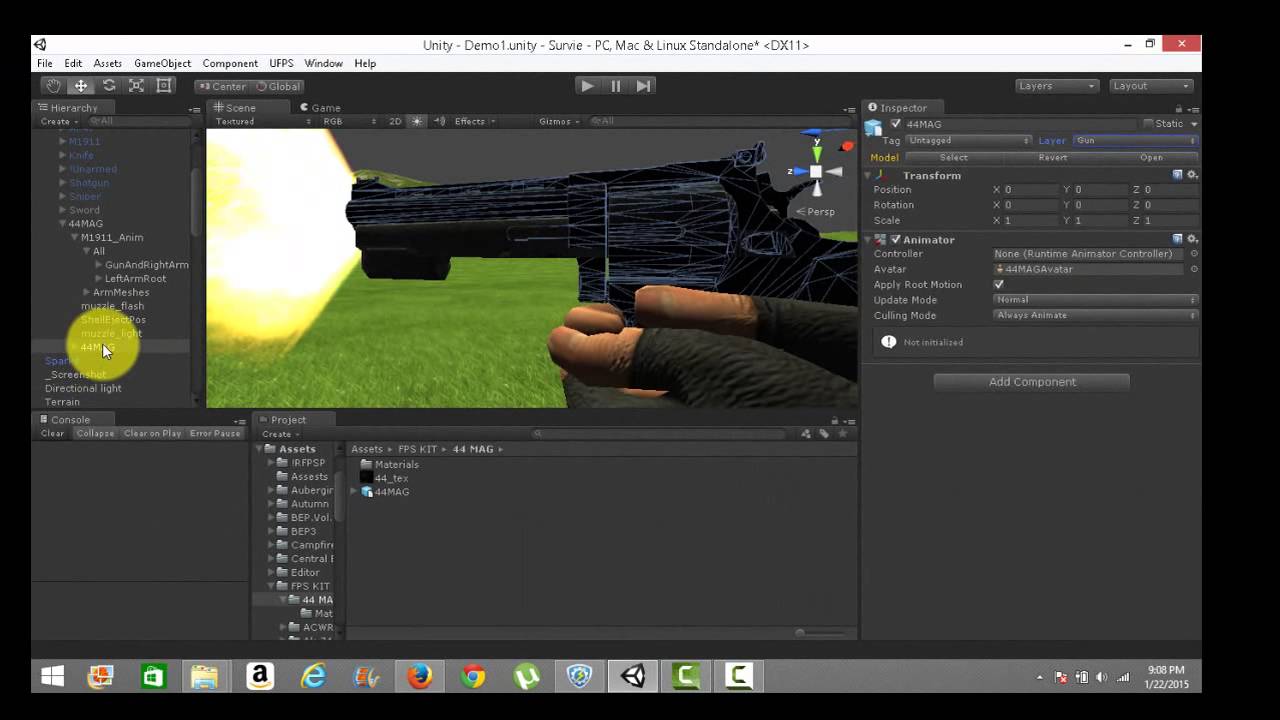Click favorites star icon in Project panel
Screen dimensions: 1280x720
click(x=842, y=434)
